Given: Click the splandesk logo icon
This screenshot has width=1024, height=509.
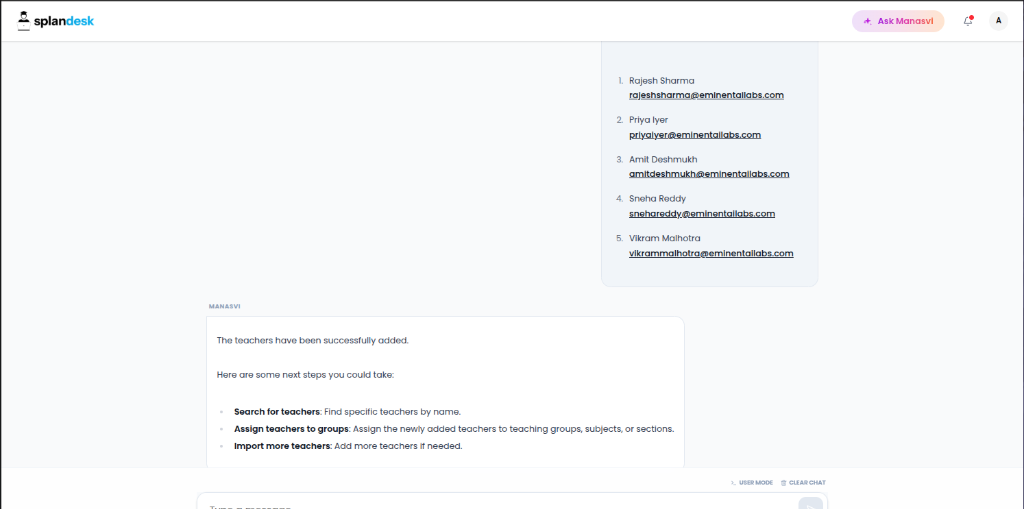Looking at the screenshot, I should pos(24,21).
